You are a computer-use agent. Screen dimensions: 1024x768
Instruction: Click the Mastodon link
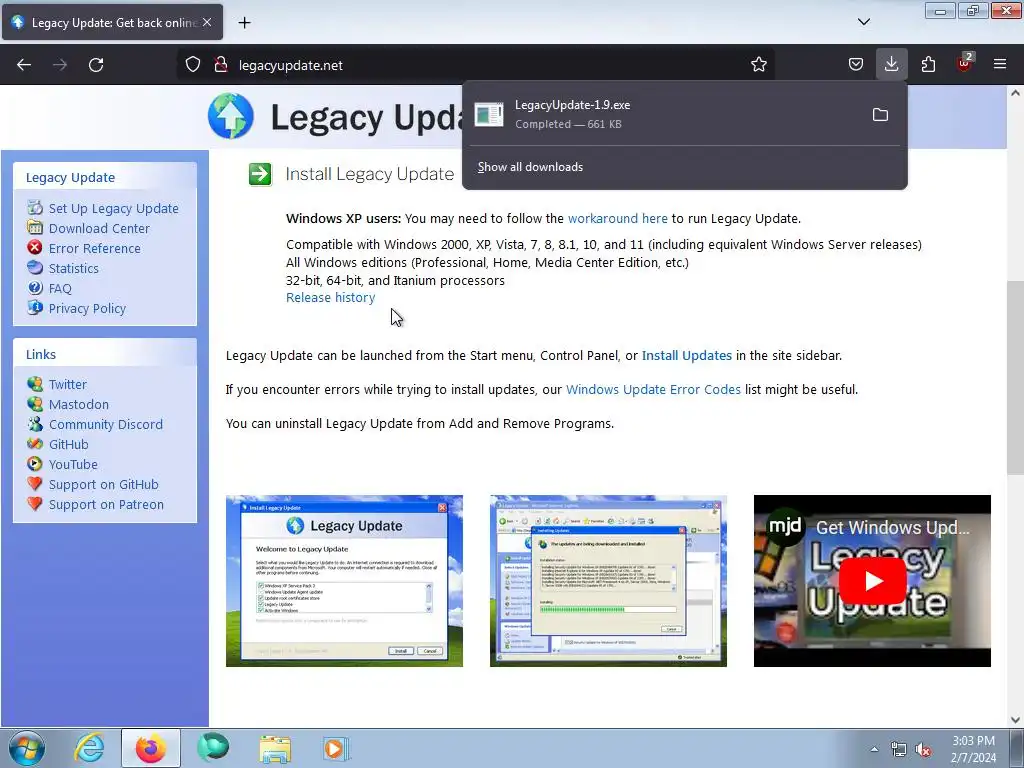pos(79,405)
